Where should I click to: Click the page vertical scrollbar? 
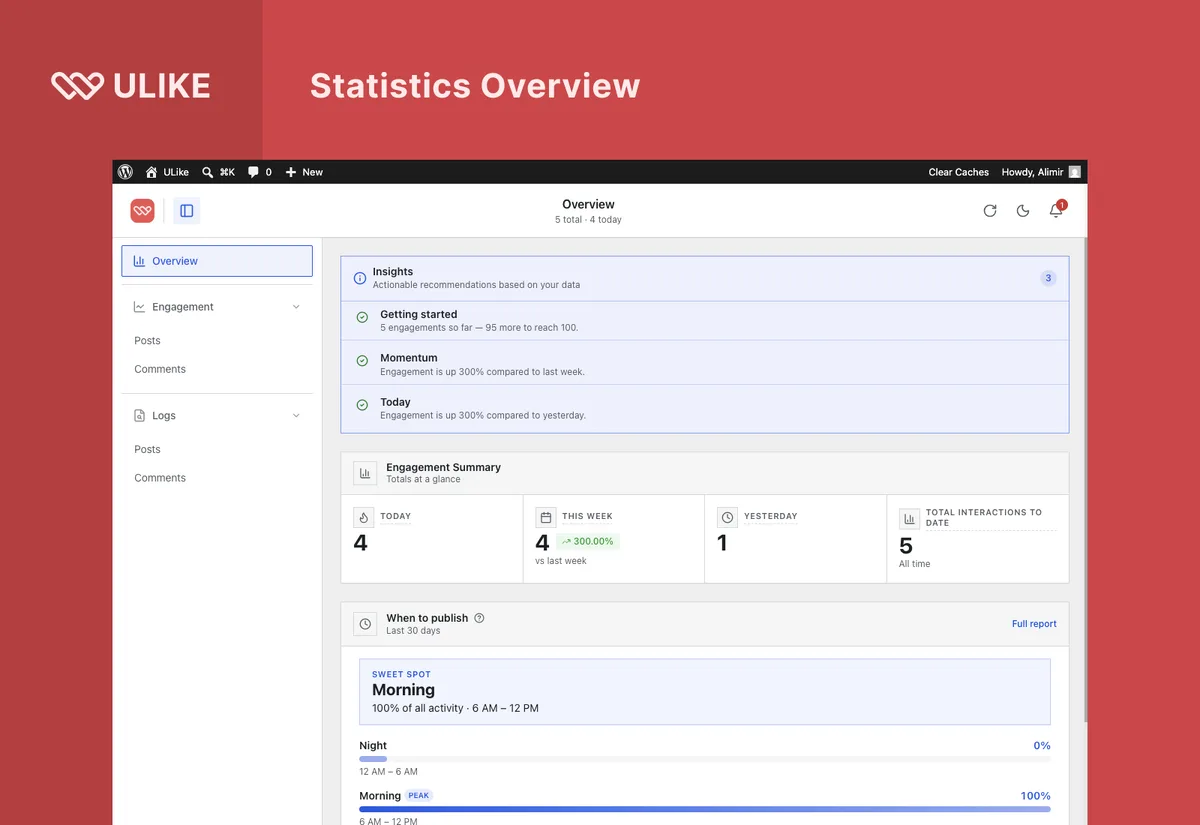[x=1084, y=480]
